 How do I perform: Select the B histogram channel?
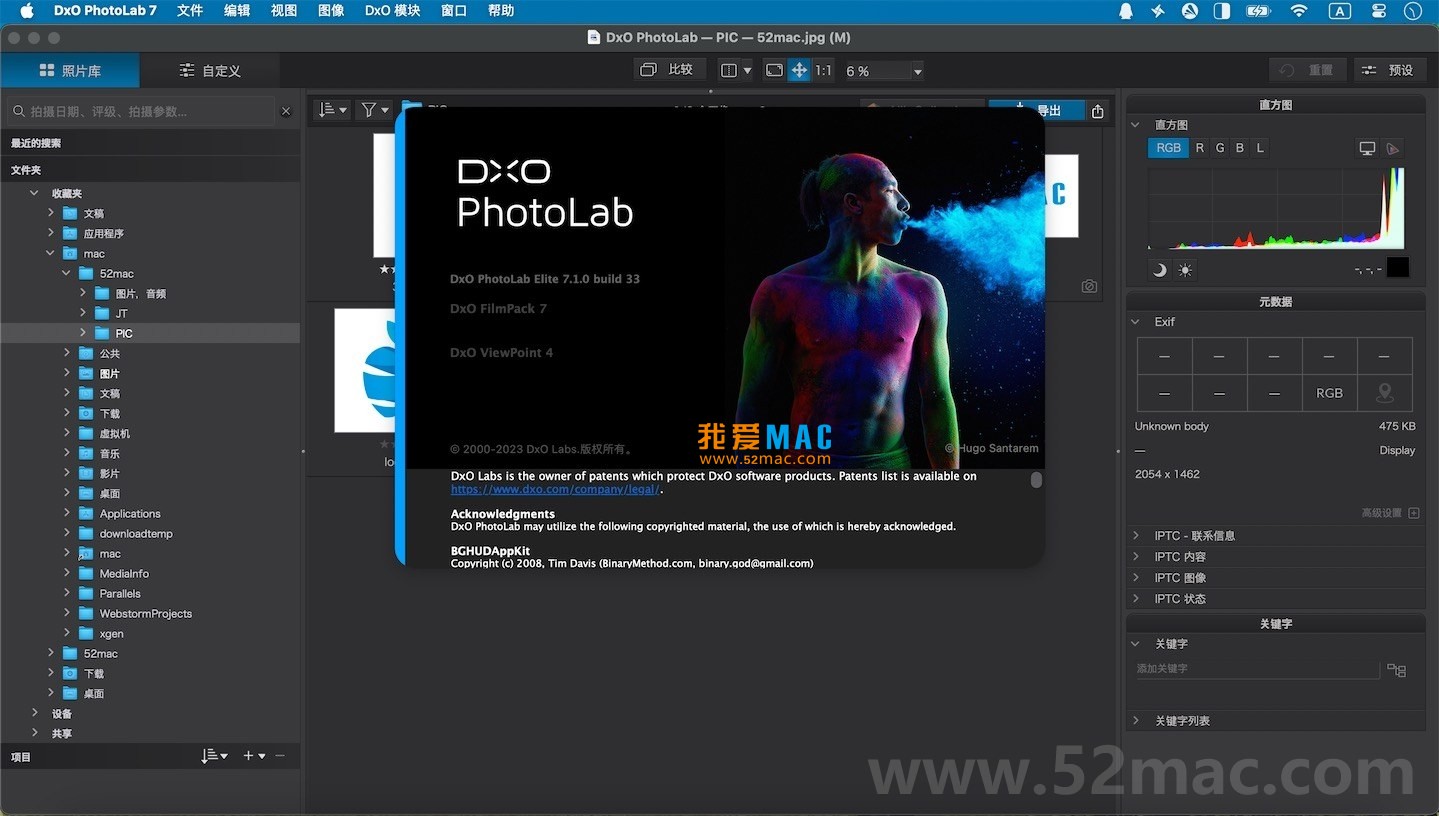point(1240,147)
